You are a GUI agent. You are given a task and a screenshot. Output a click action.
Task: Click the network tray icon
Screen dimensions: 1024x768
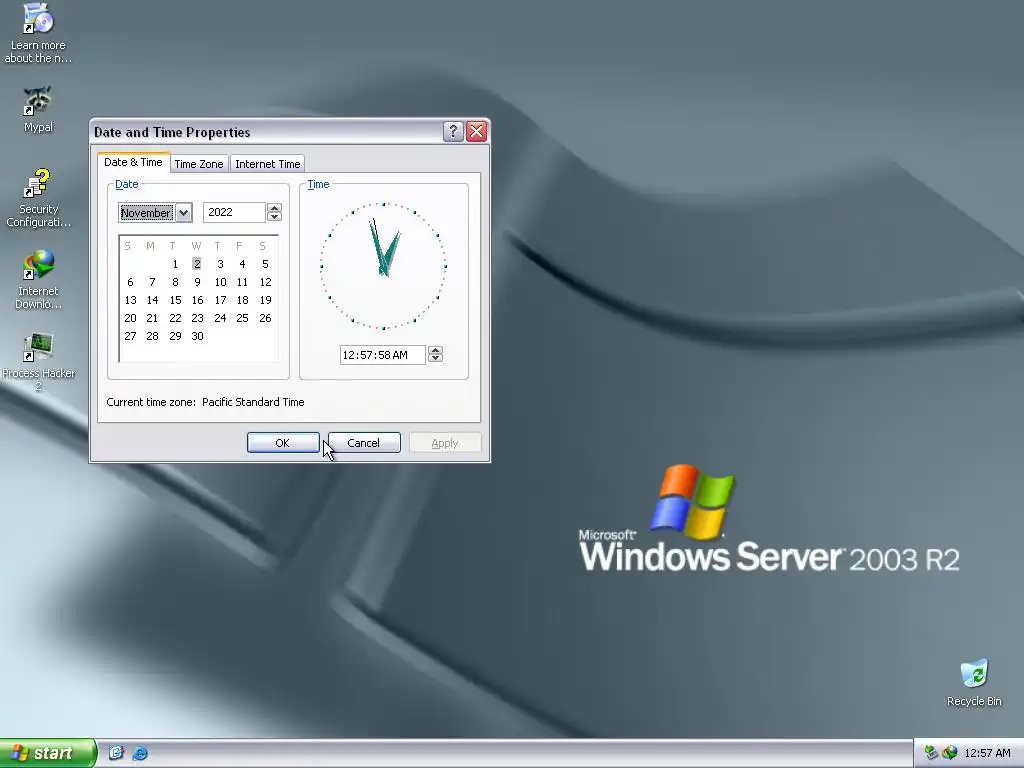pyautogui.click(x=931, y=753)
